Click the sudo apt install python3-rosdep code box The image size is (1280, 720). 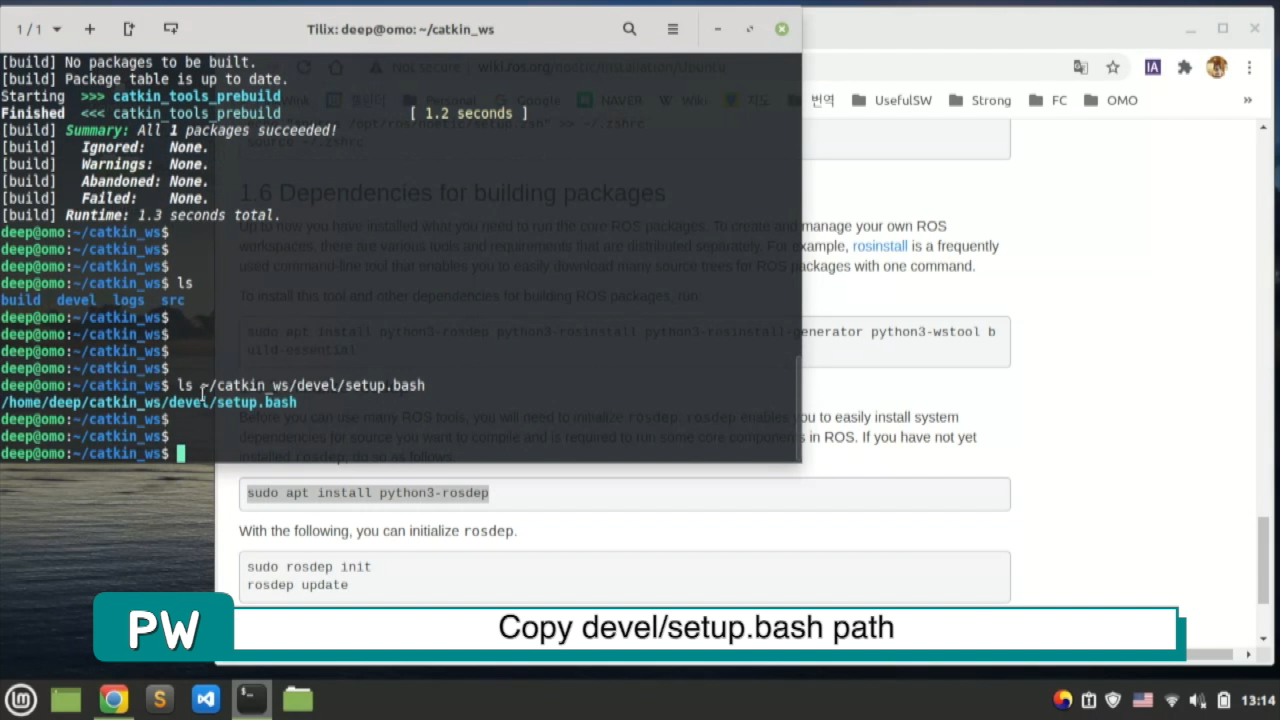[625, 493]
